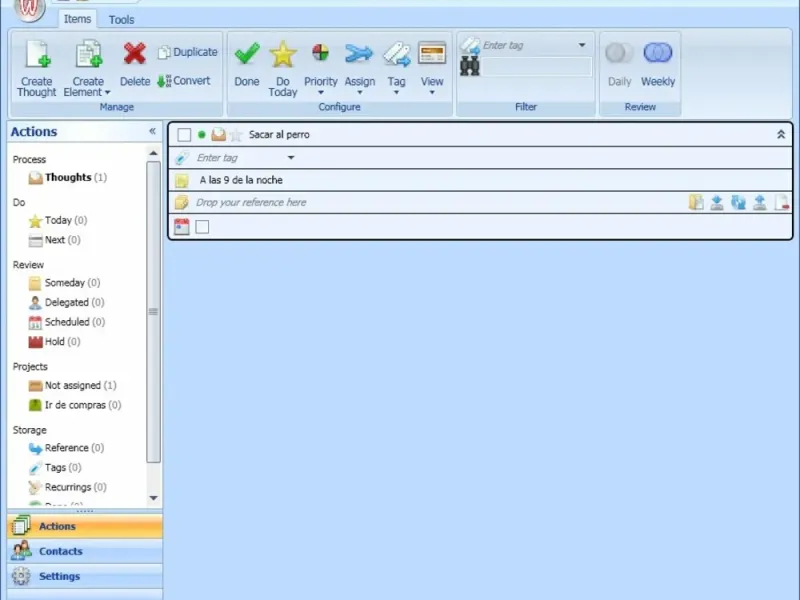Viewport: 800px width, 600px height.
Task: Collapse the Sacar al perro item details
Action: pos(781,134)
